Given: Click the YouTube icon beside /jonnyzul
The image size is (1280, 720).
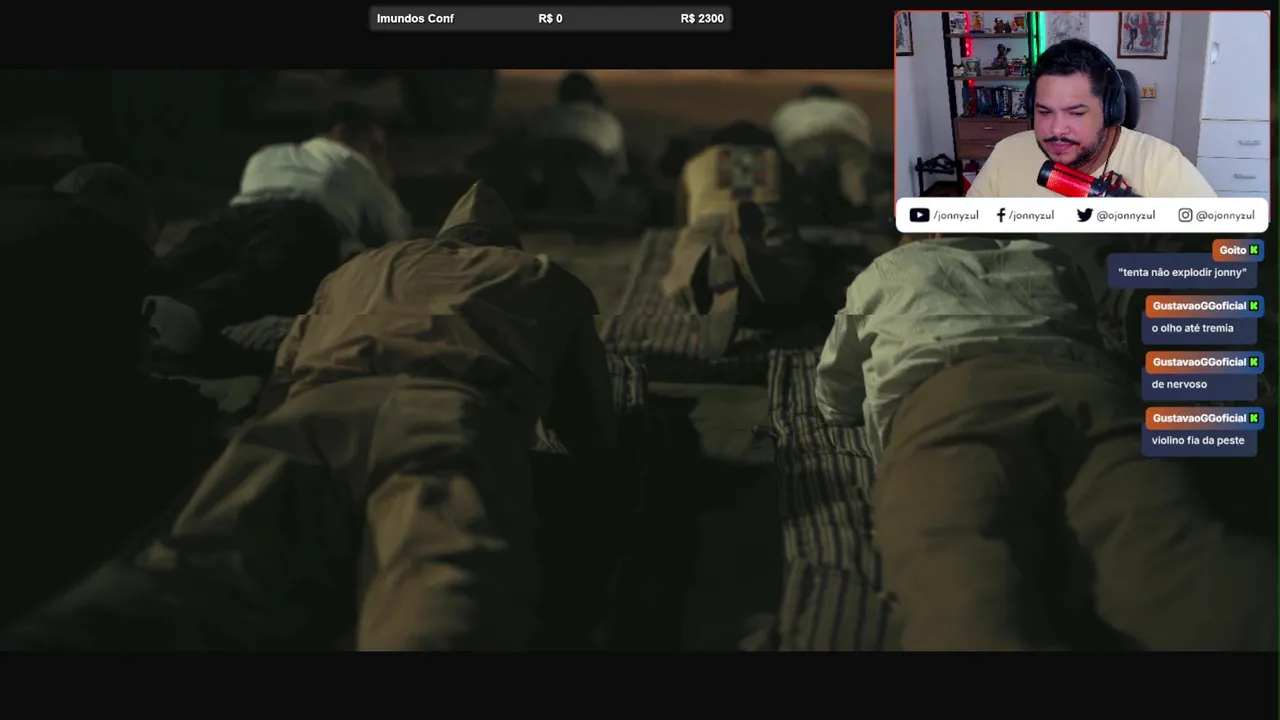Looking at the screenshot, I should pos(919,215).
